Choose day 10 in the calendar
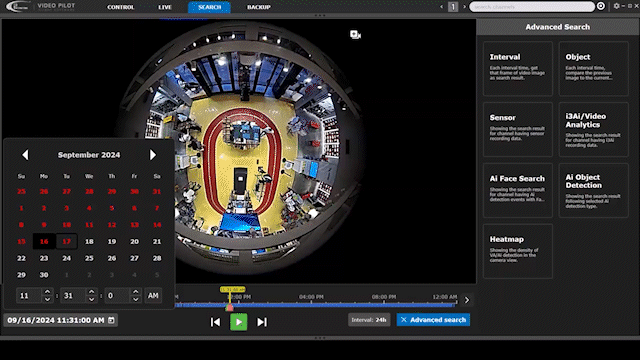The image size is (640, 360). [x=67, y=225]
